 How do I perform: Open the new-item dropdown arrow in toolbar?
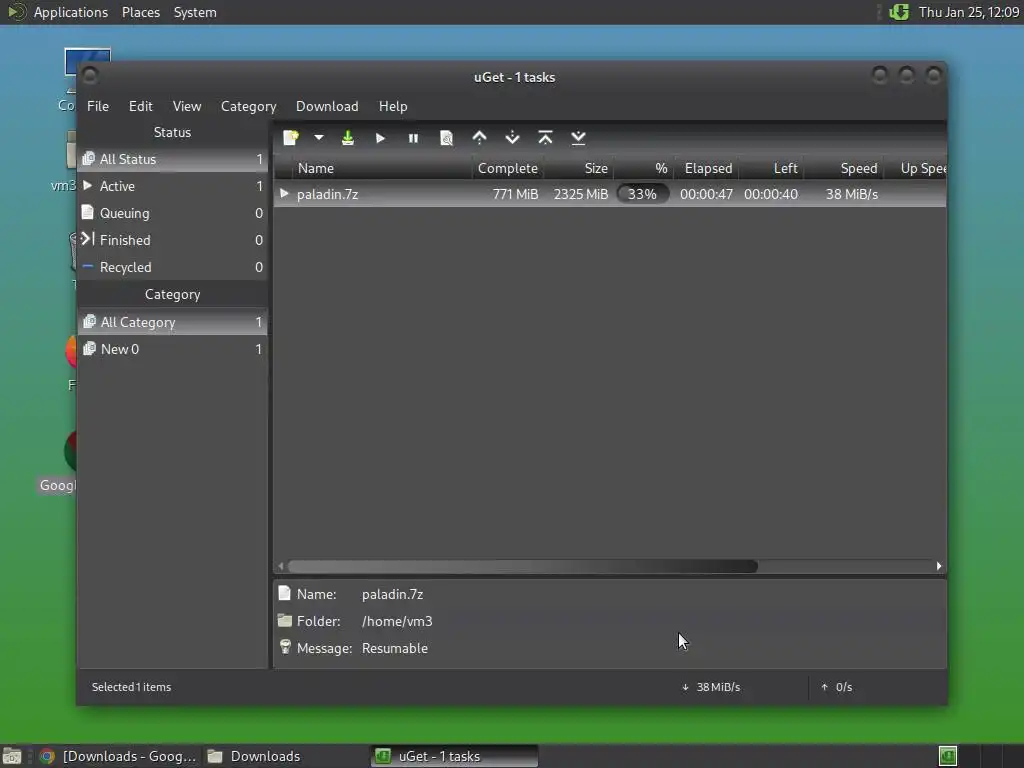(319, 138)
